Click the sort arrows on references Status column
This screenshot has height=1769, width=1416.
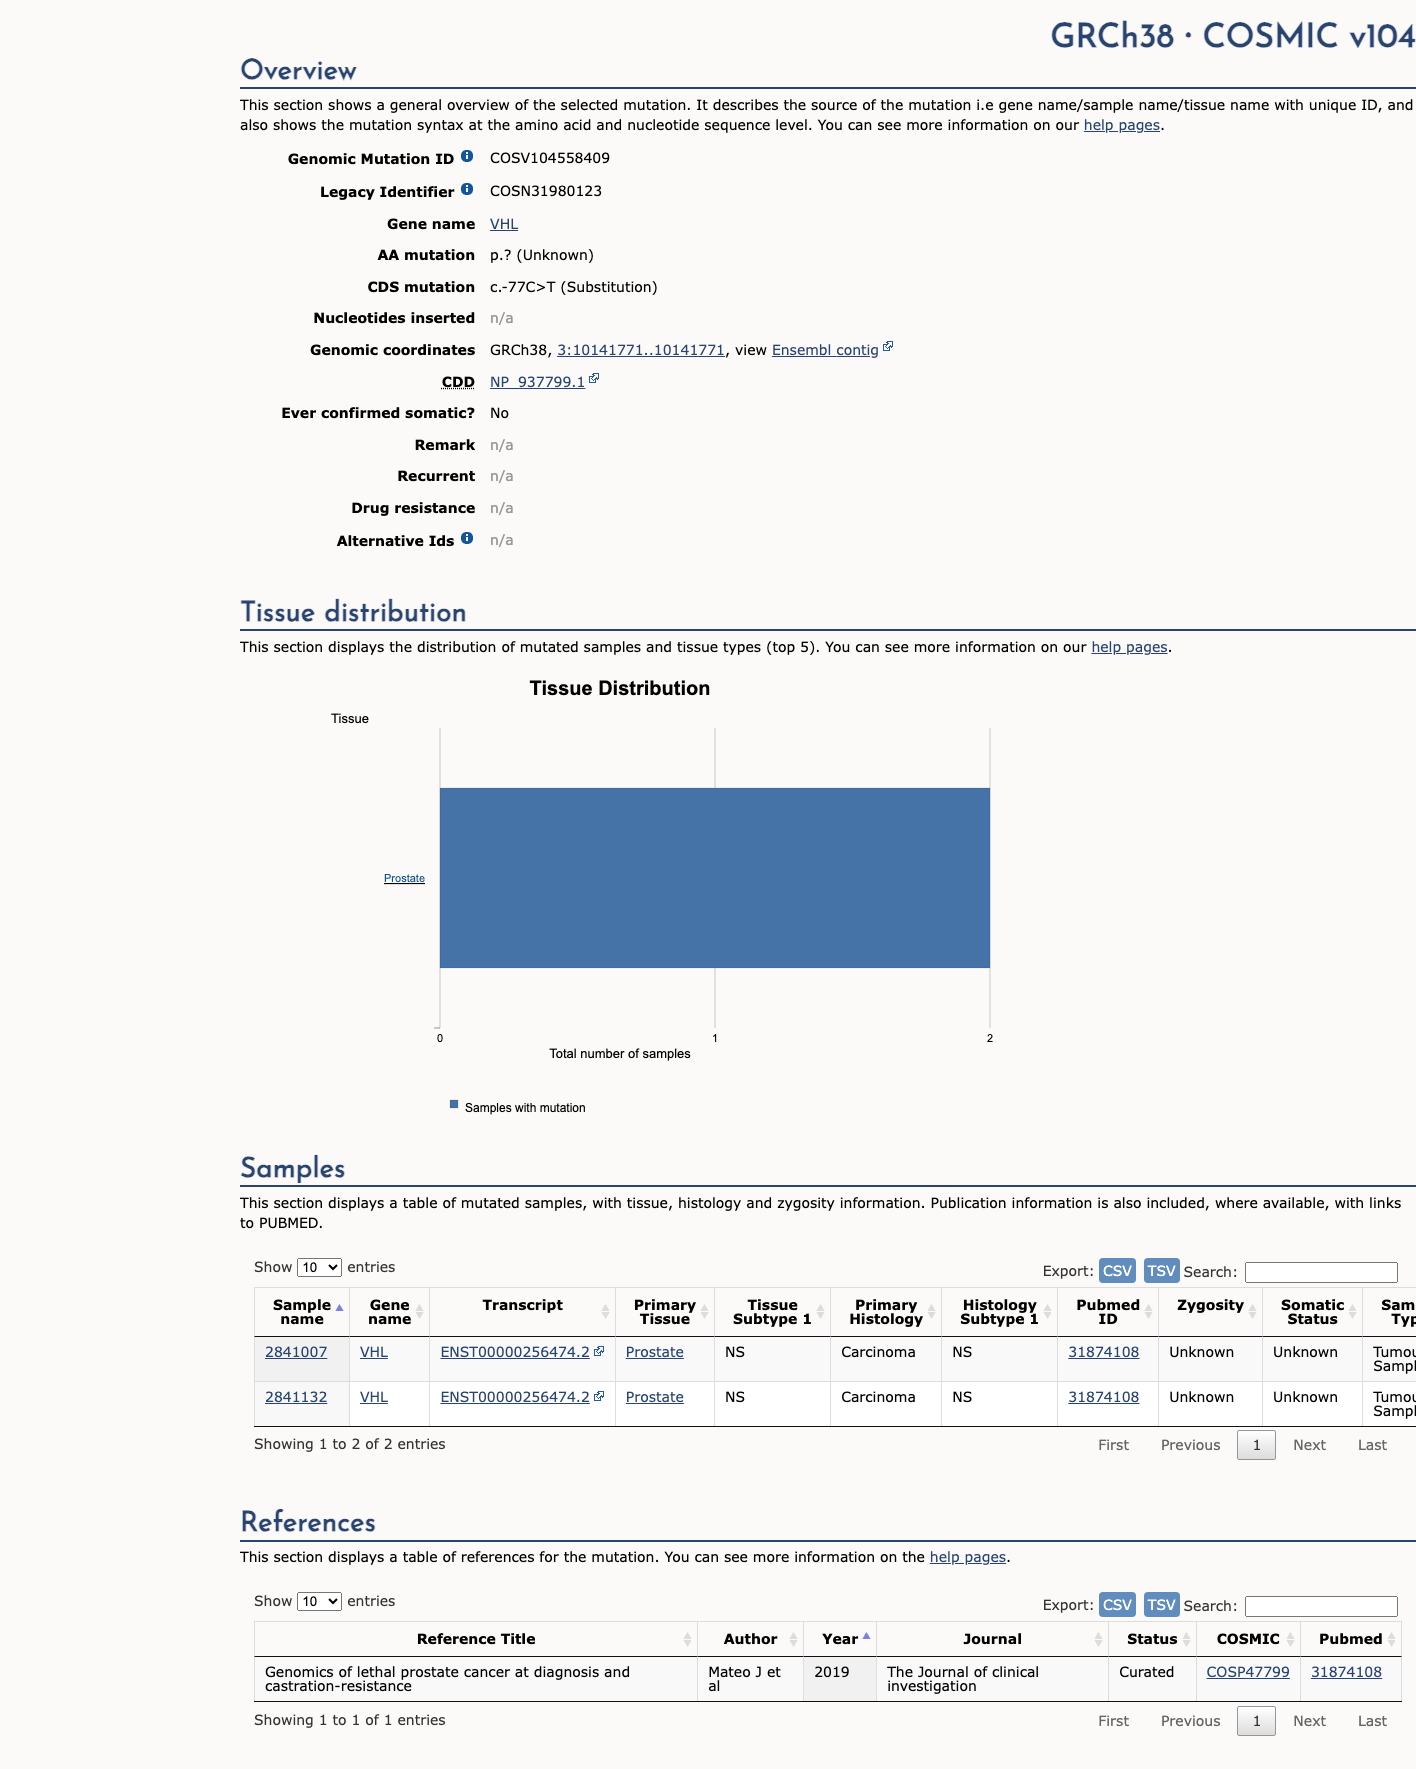1186,1639
